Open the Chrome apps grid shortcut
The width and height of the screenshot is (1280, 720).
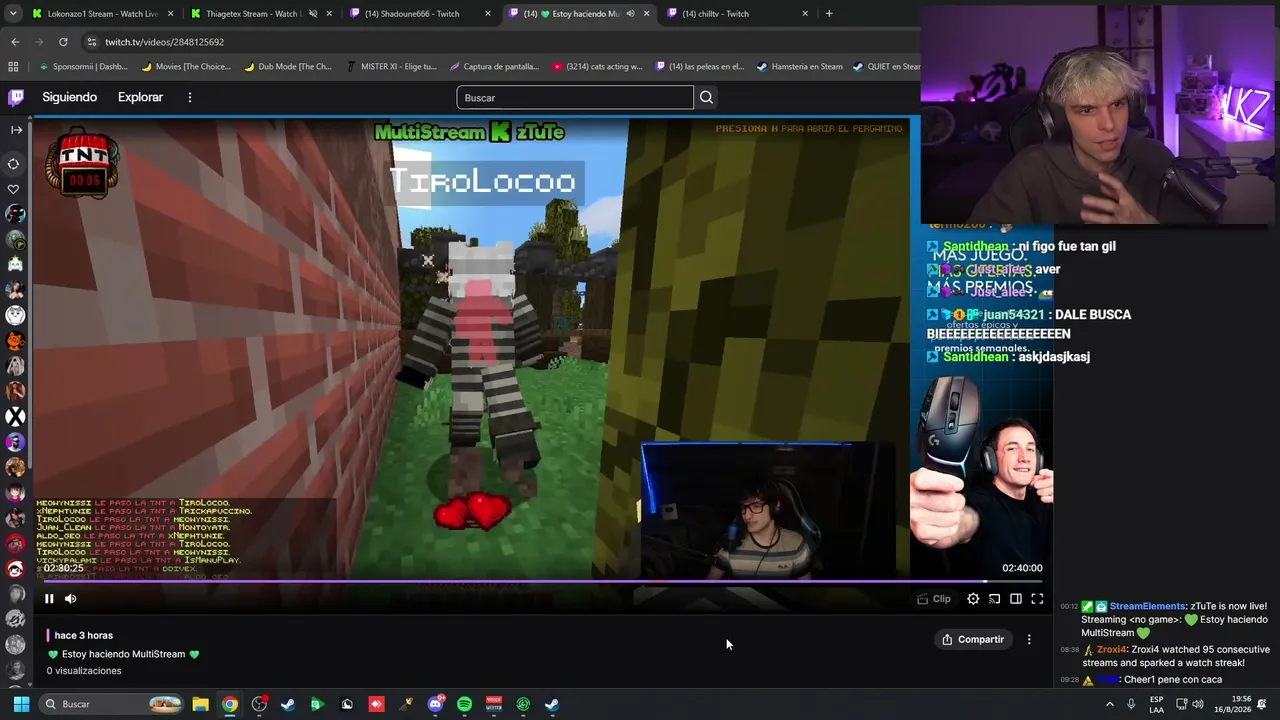(13, 67)
